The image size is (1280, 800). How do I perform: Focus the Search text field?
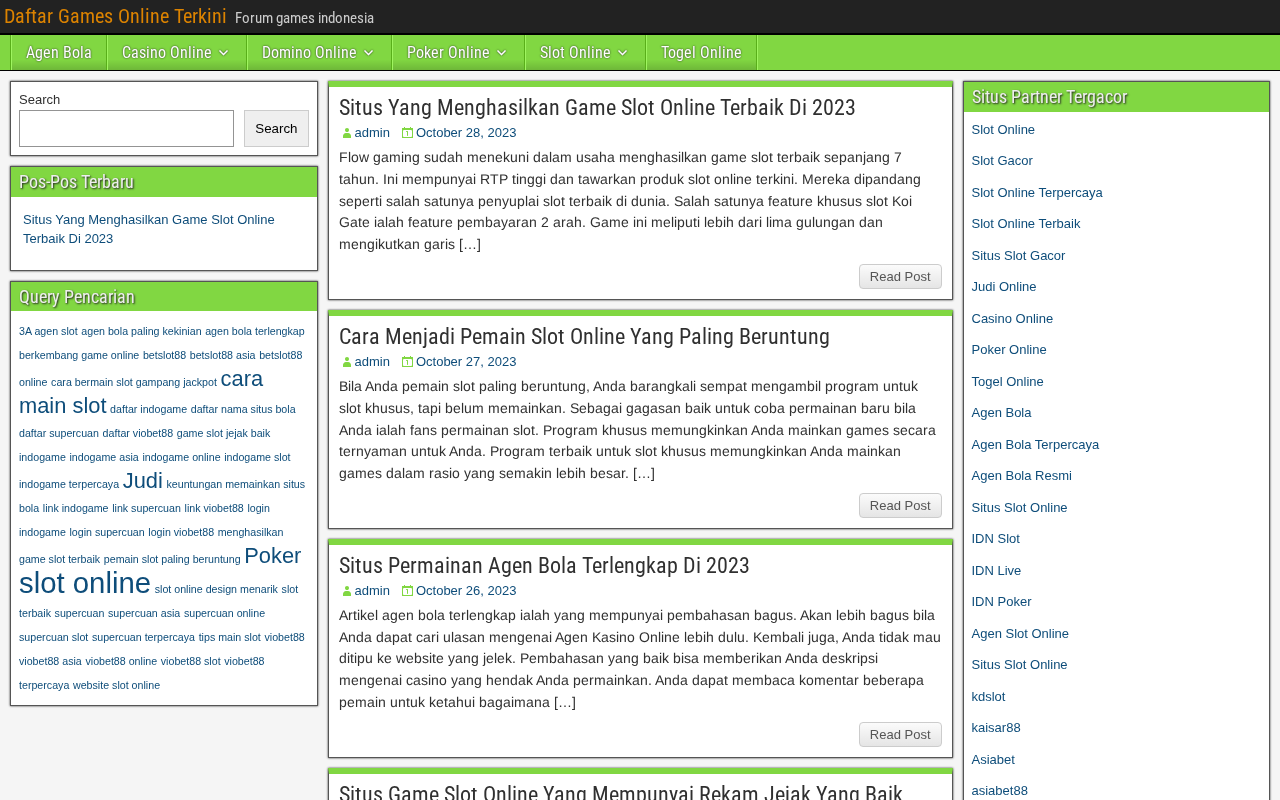point(126,128)
